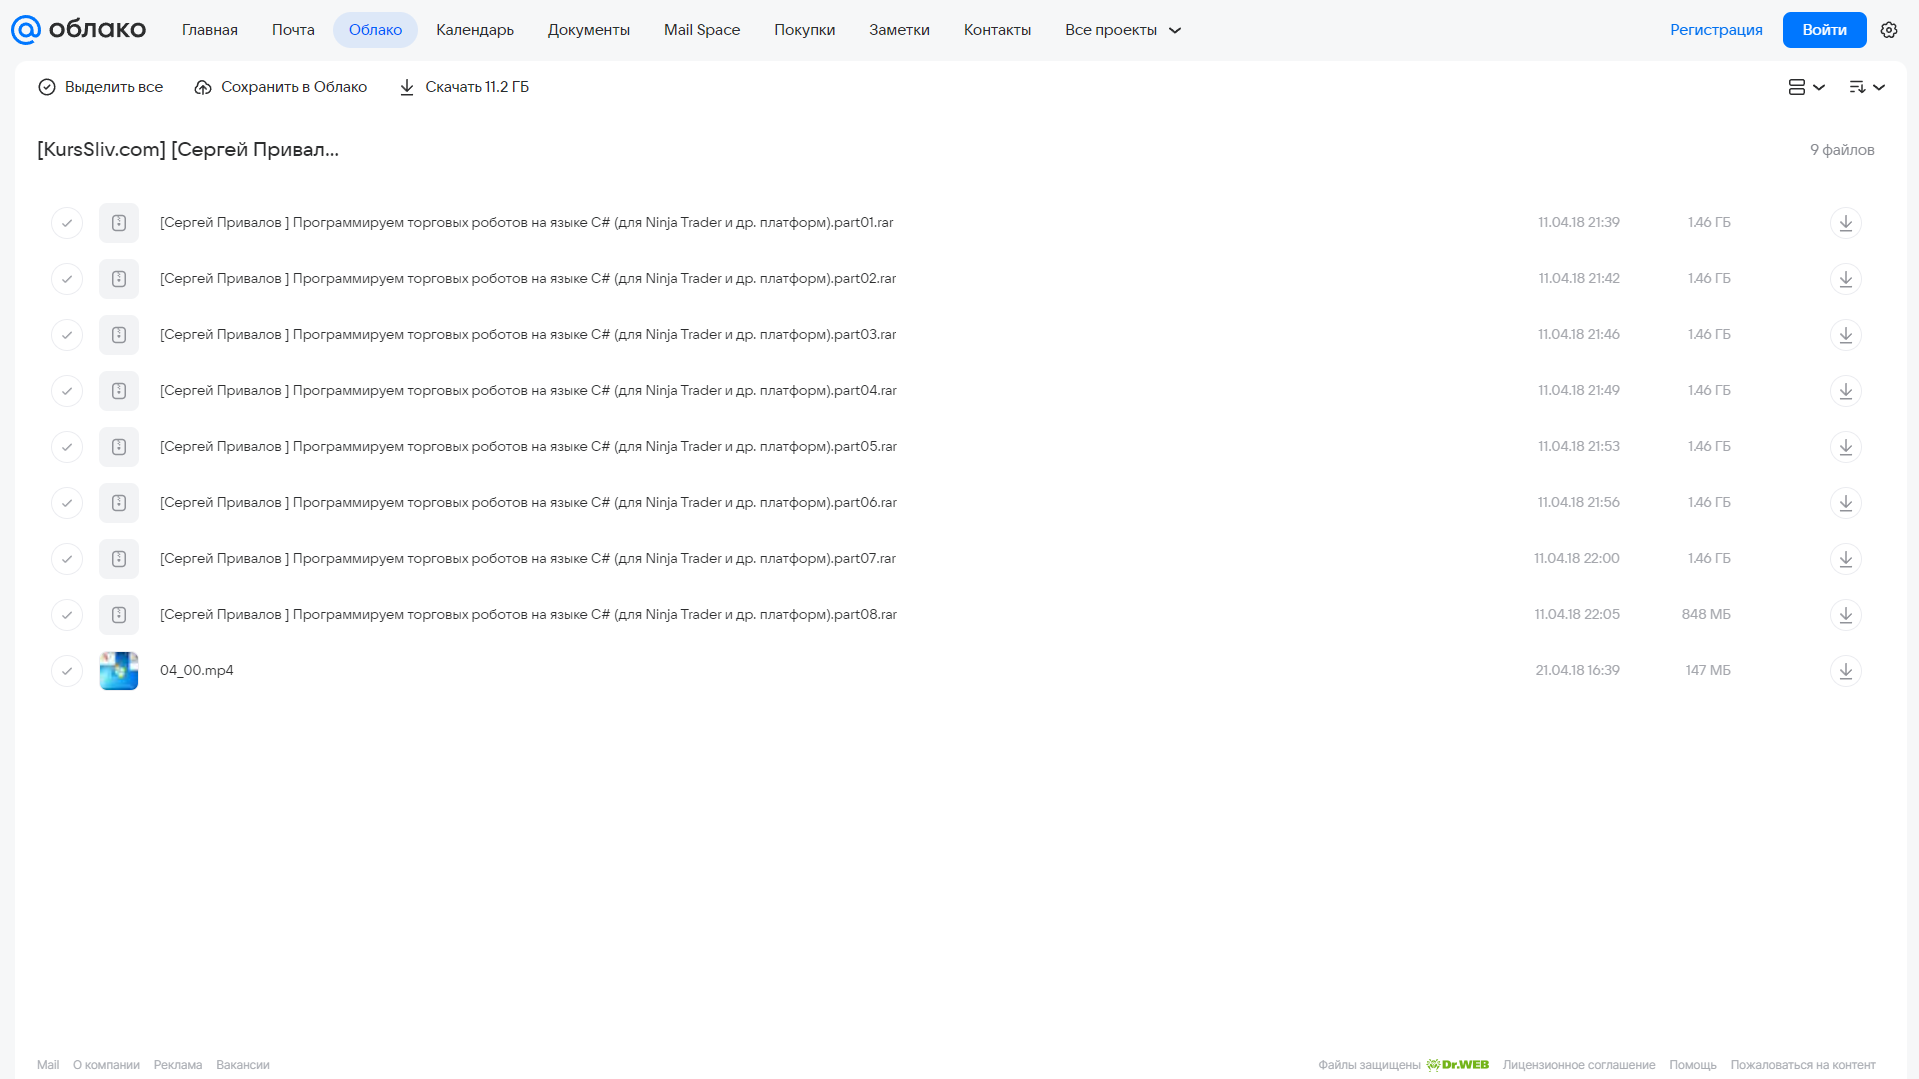Download the part08.rar file via arrow icon
Screen dimensions: 1919x1079
(1846, 615)
